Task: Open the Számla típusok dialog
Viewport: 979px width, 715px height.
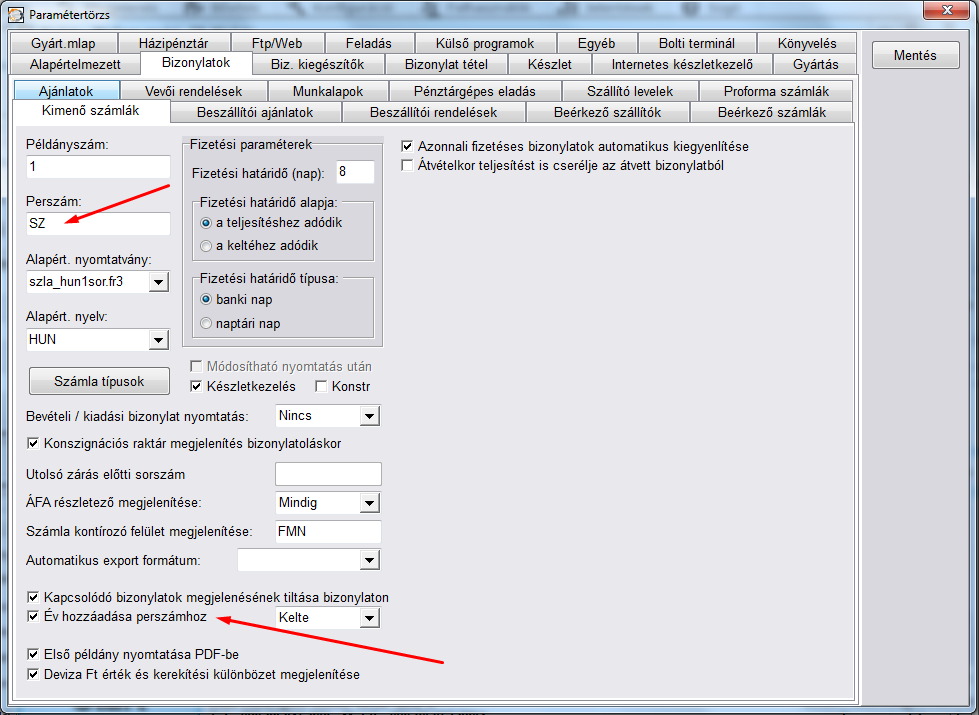Action: click(x=98, y=381)
